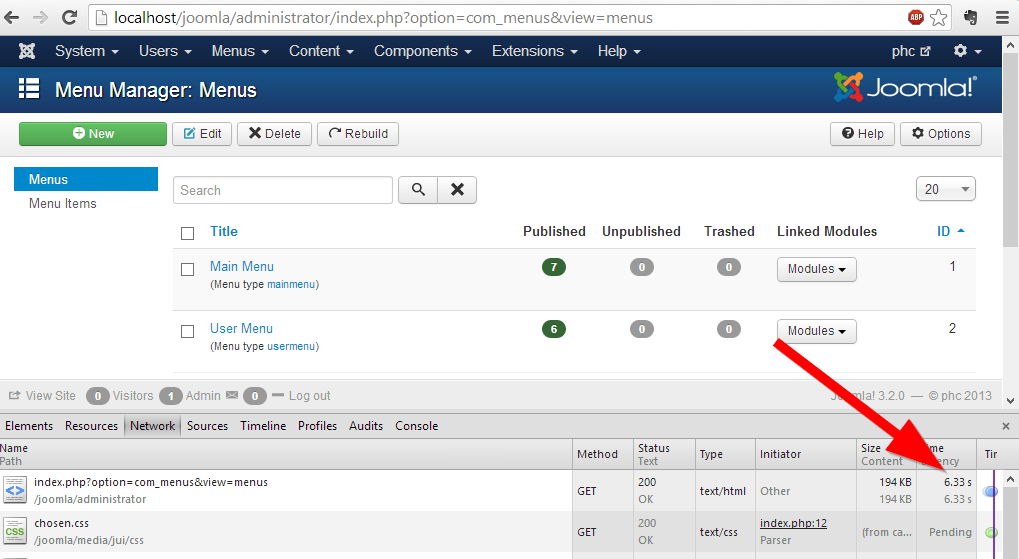The width and height of the screenshot is (1019, 559).
Task: Click the Joomla logo icon in the navbar
Action: click(x=27, y=51)
